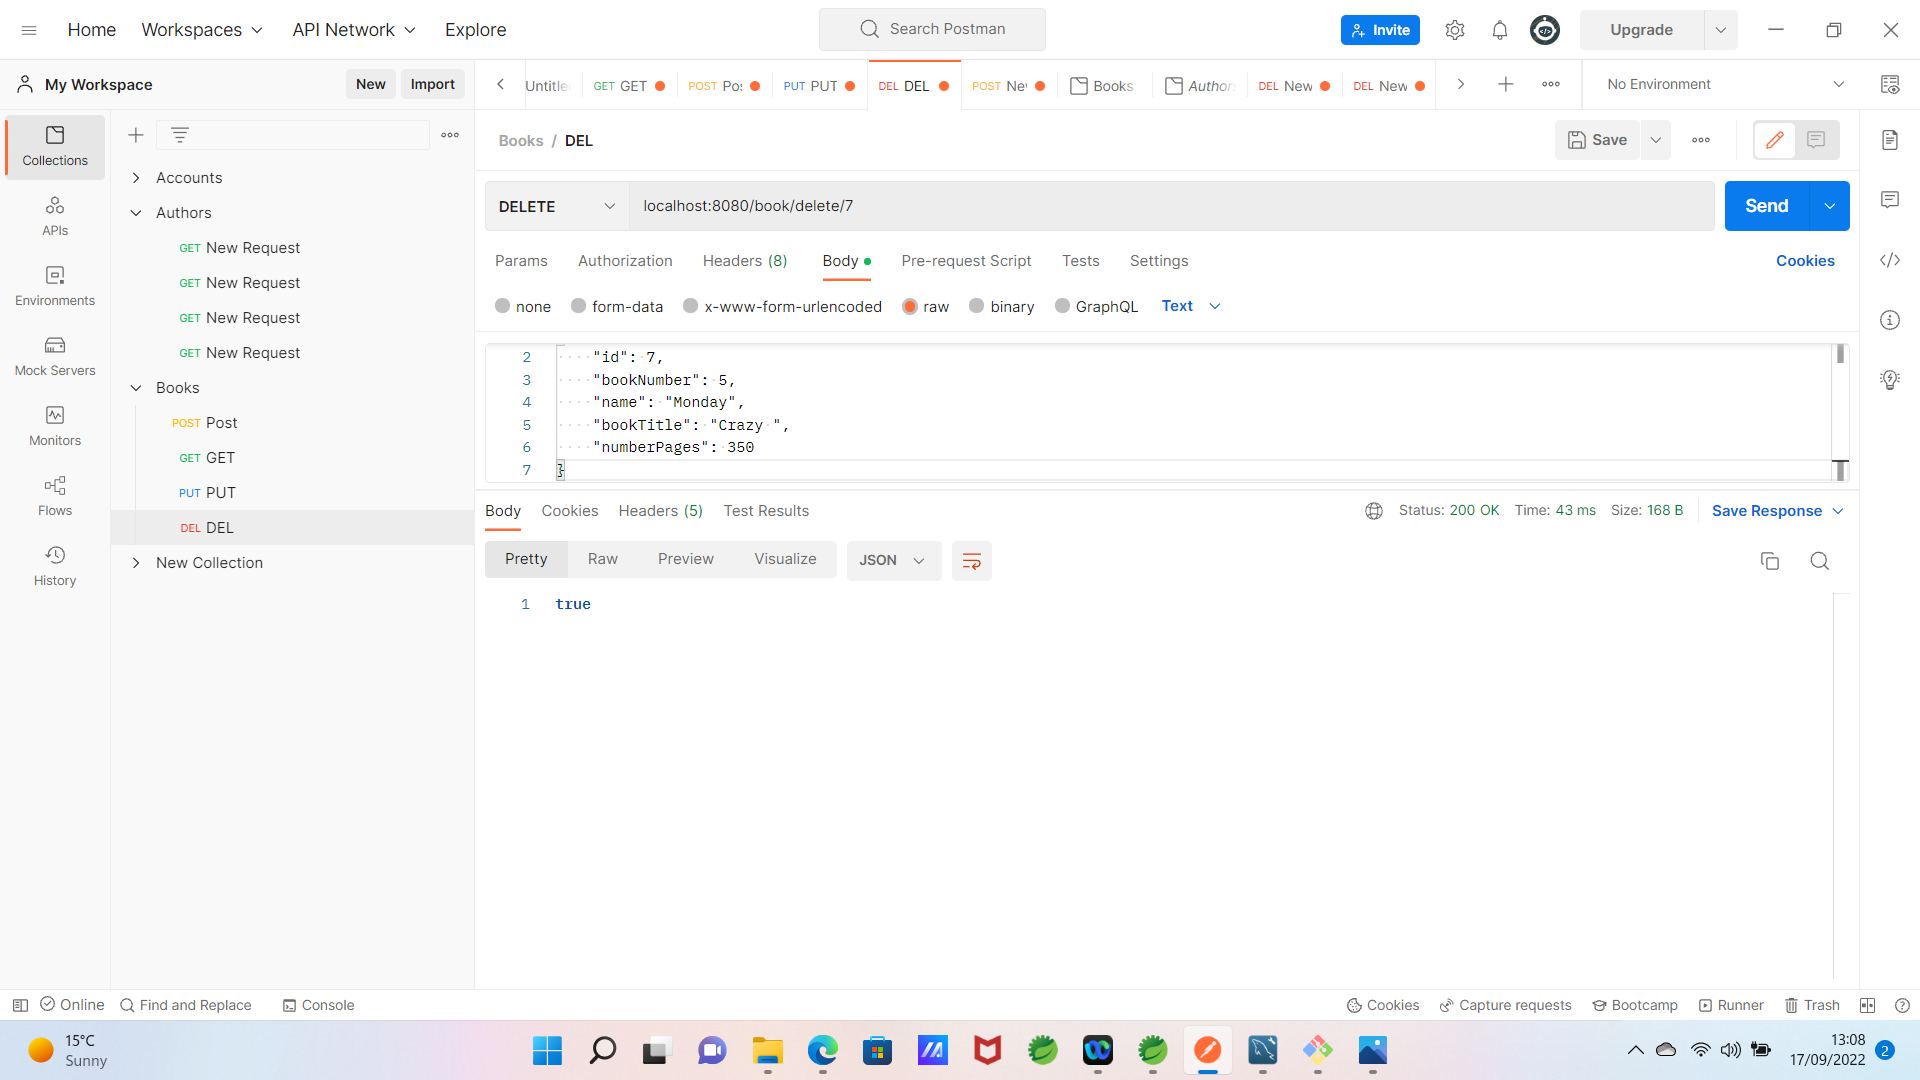Viewport: 1920px width, 1080px height.
Task: Click the Search Postman box
Action: 932,30
